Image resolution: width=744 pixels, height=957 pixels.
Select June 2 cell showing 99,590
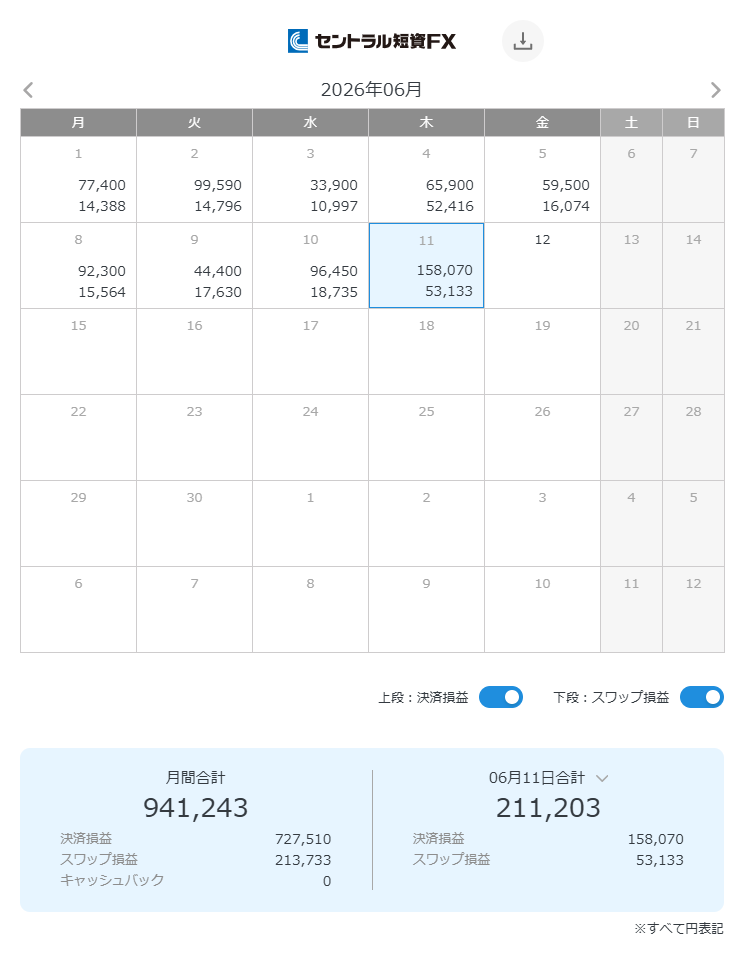tap(195, 179)
